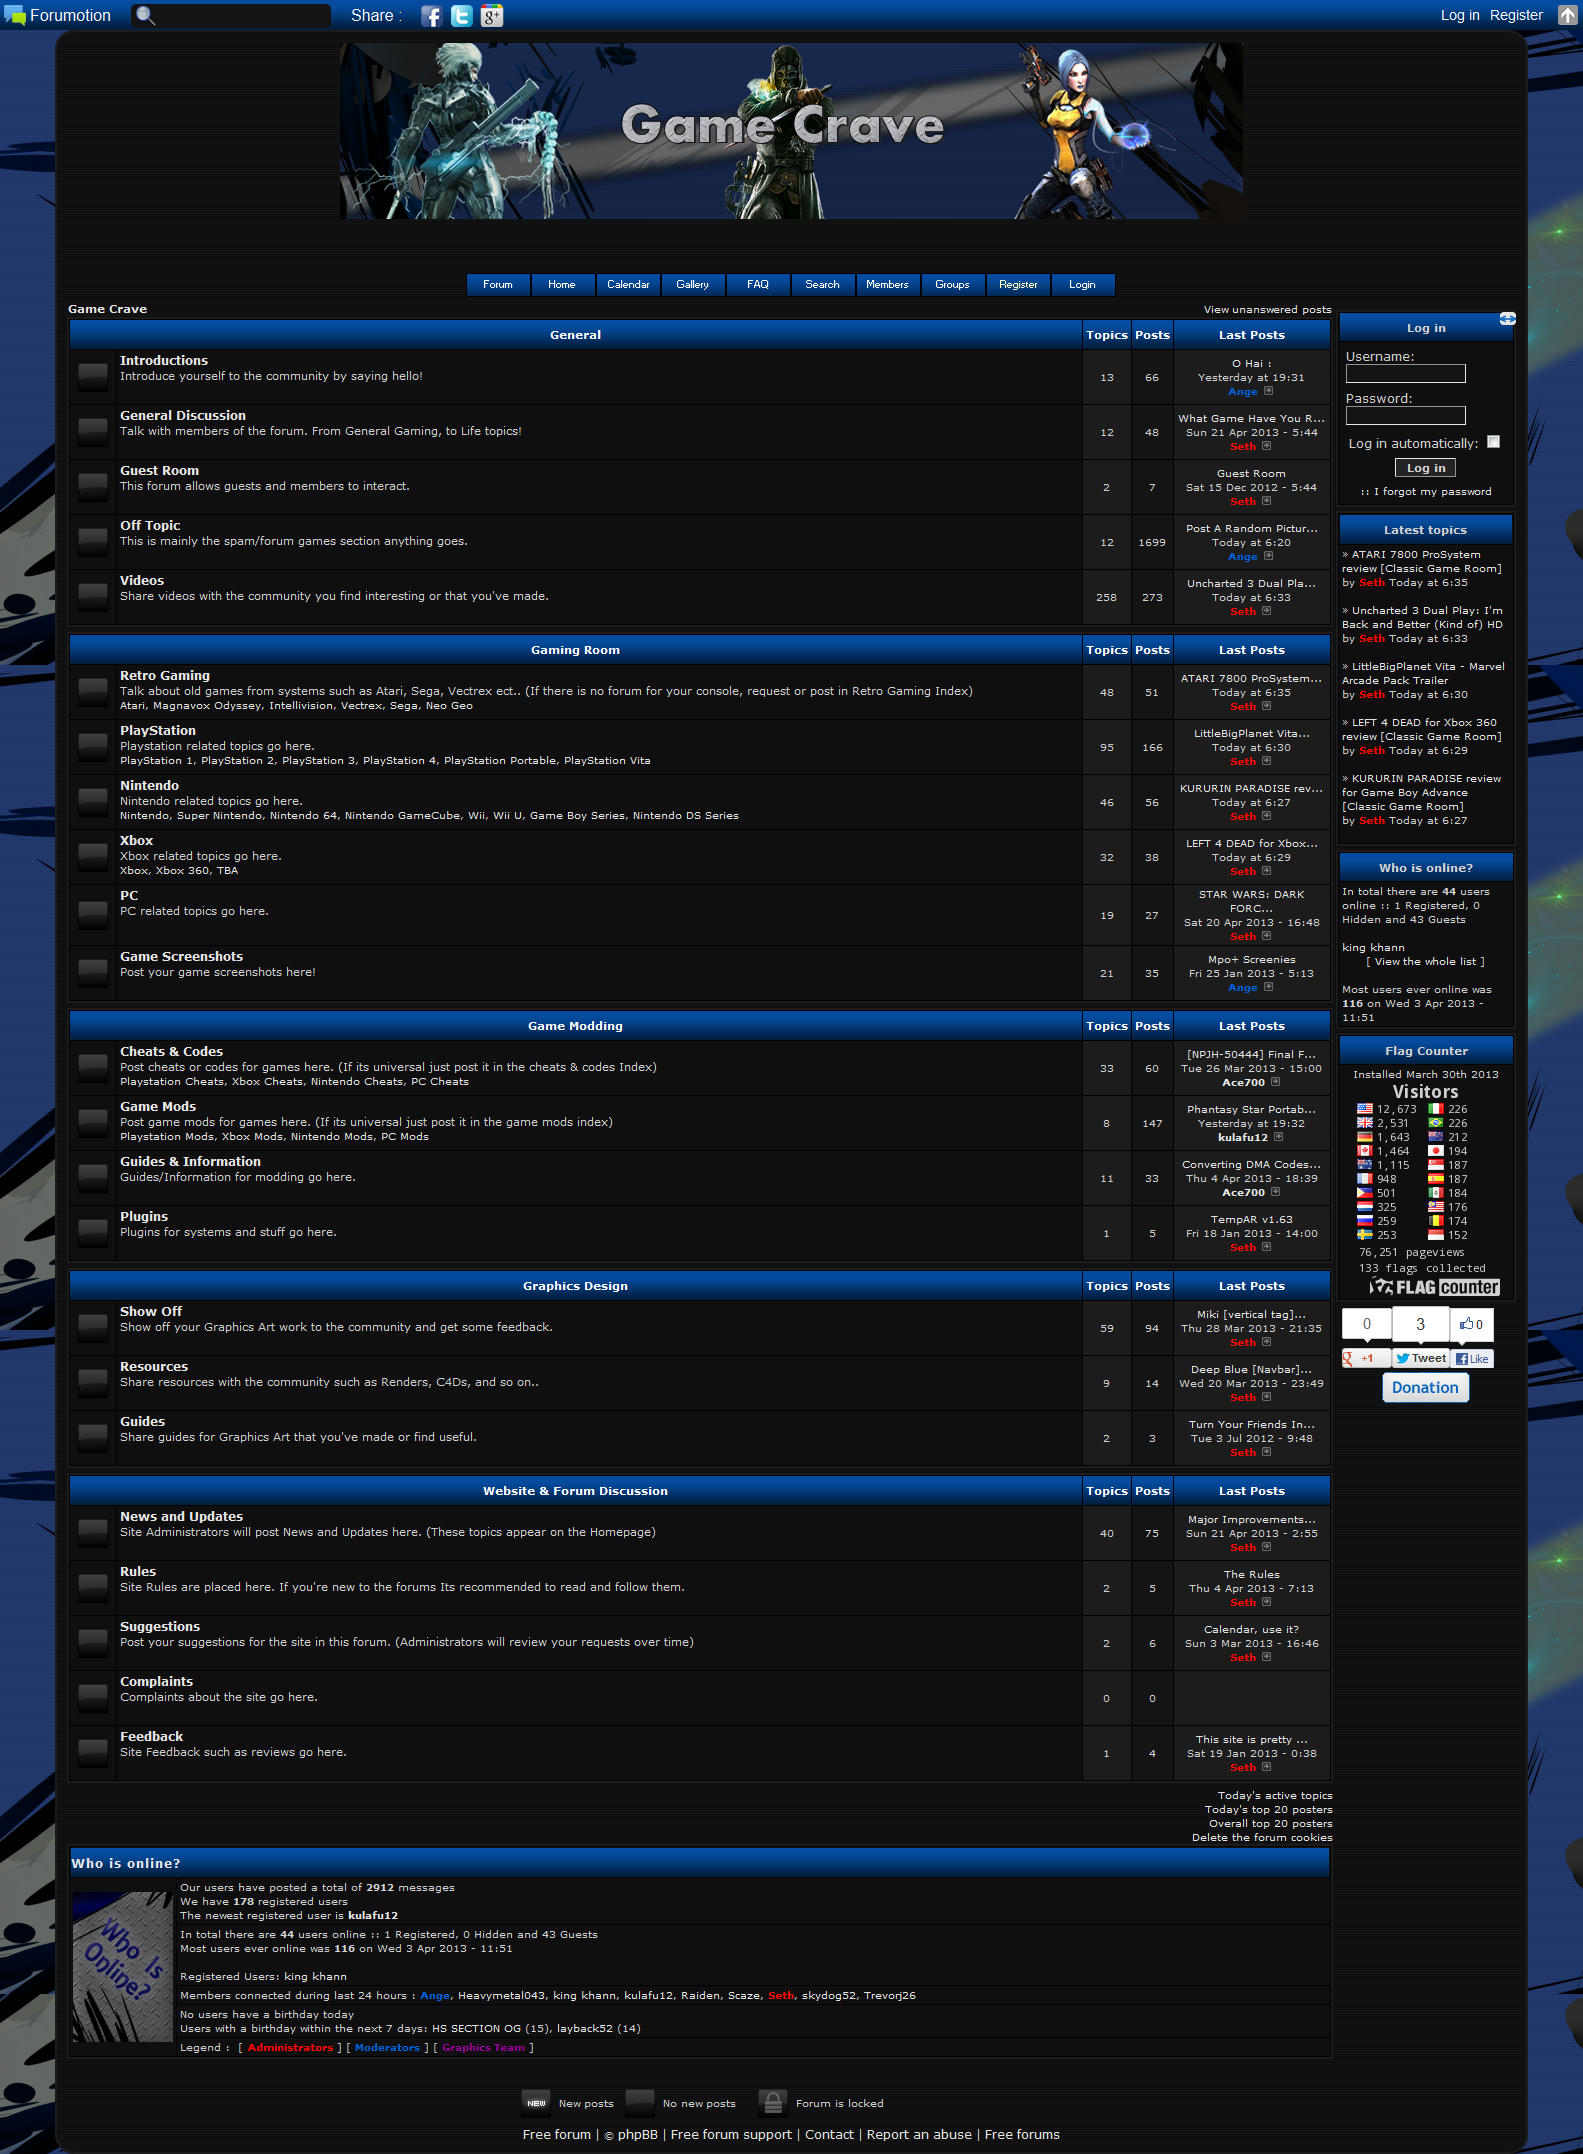Click the toolbar search magnifier icon

pos(145,16)
